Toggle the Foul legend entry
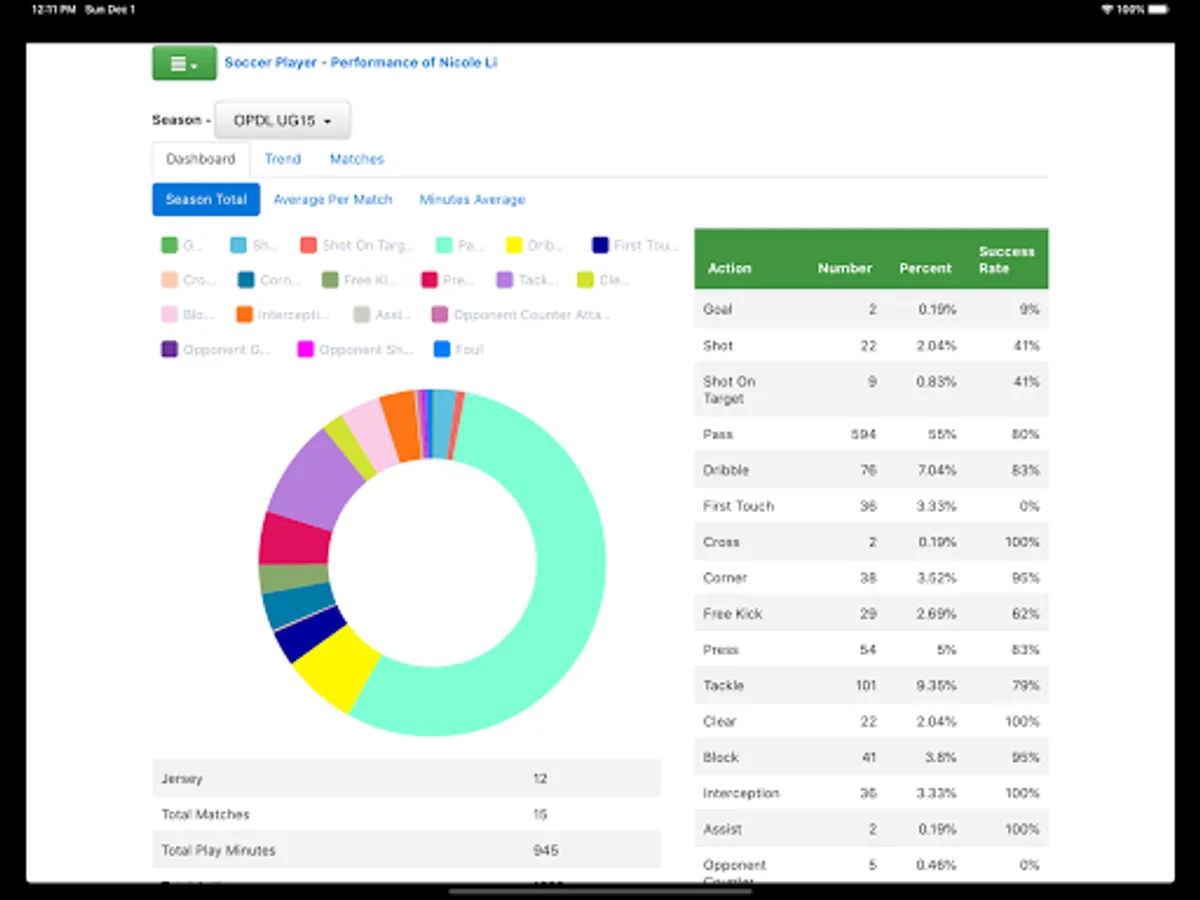The image size is (1200, 900). click(x=457, y=349)
